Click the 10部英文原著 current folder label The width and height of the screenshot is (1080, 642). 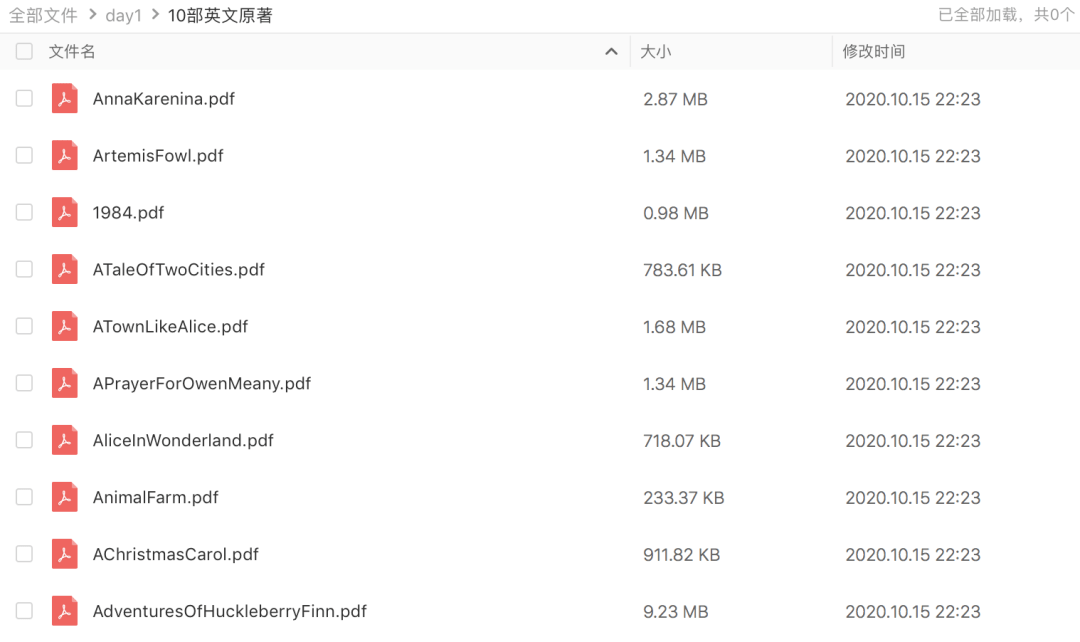click(220, 15)
